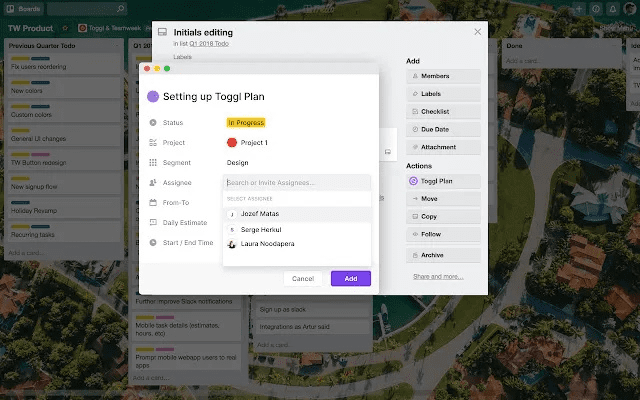The image size is (640, 400).
Task: Click the Members button in Add section
Action: 444,76
